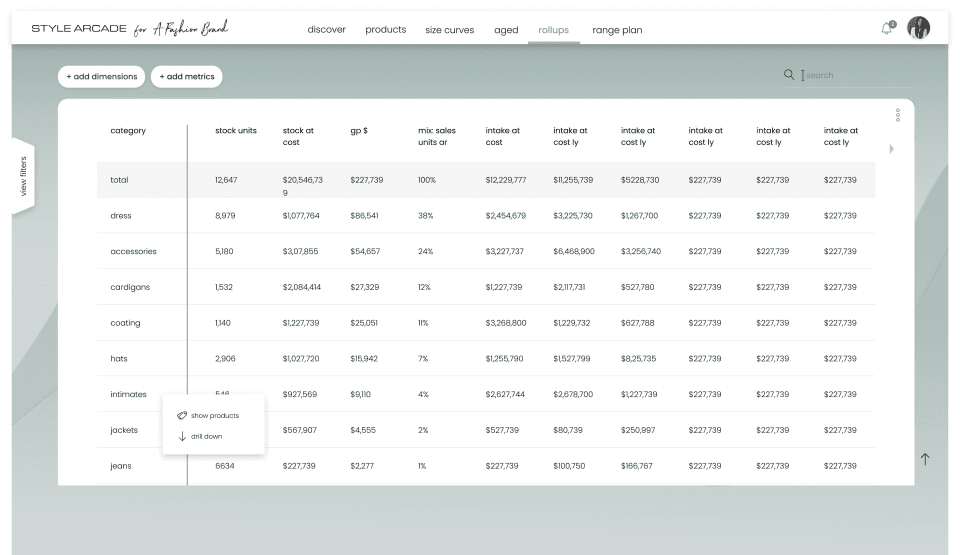Screen dimensions: 960x555
Task: Click cardigans mix value 12%
Action: coord(424,287)
